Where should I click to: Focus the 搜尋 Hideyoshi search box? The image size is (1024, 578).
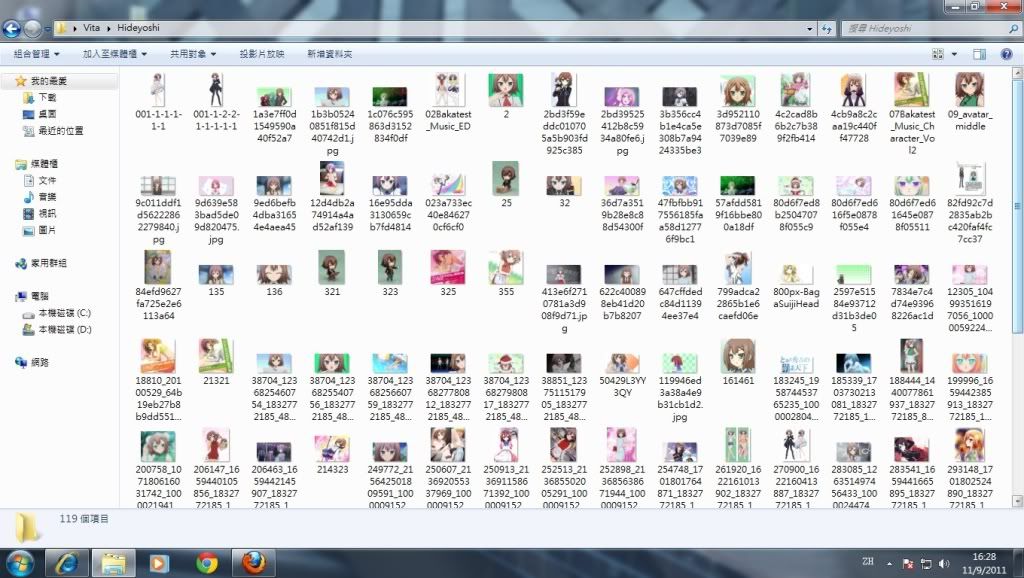pyautogui.click(x=924, y=28)
